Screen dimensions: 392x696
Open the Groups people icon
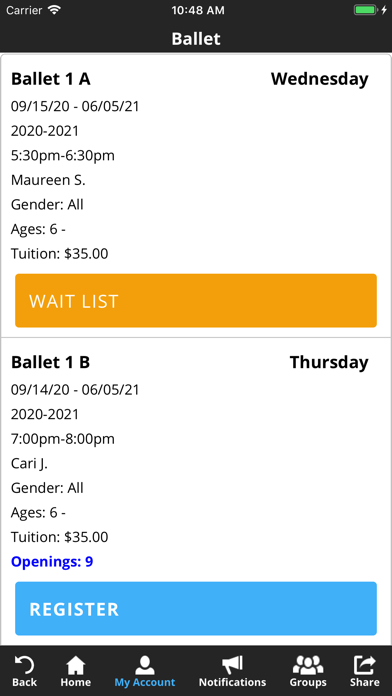click(x=308, y=665)
